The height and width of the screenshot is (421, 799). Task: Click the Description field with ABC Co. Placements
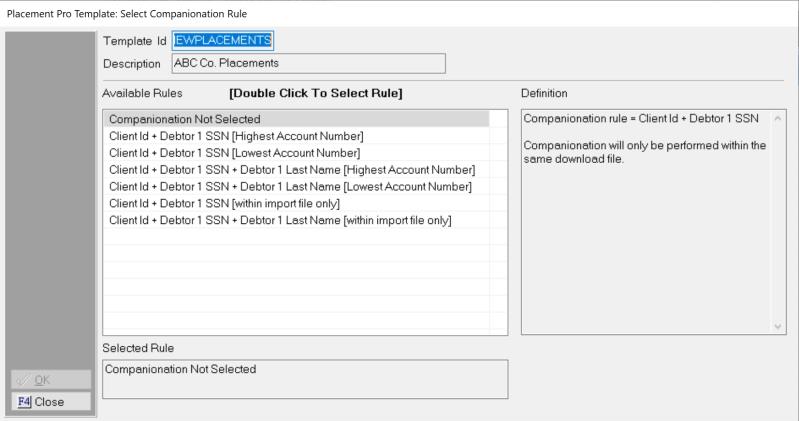point(308,63)
